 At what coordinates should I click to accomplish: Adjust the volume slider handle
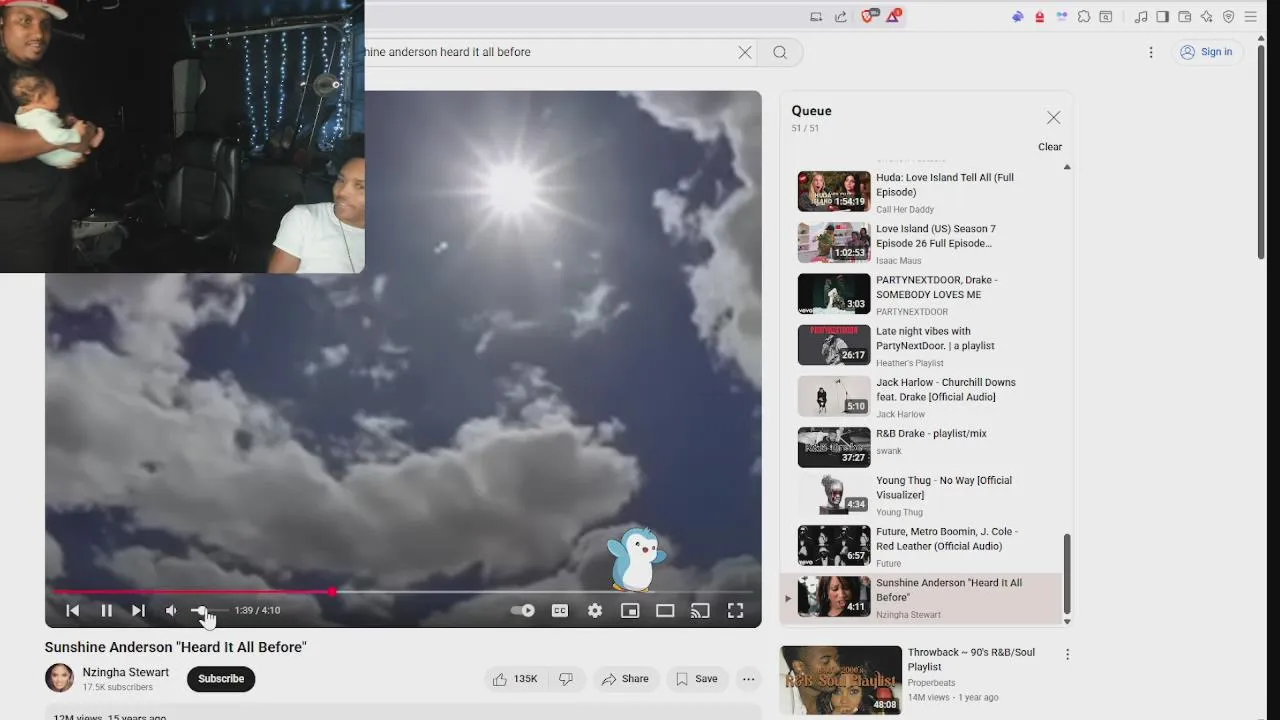click(x=201, y=611)
